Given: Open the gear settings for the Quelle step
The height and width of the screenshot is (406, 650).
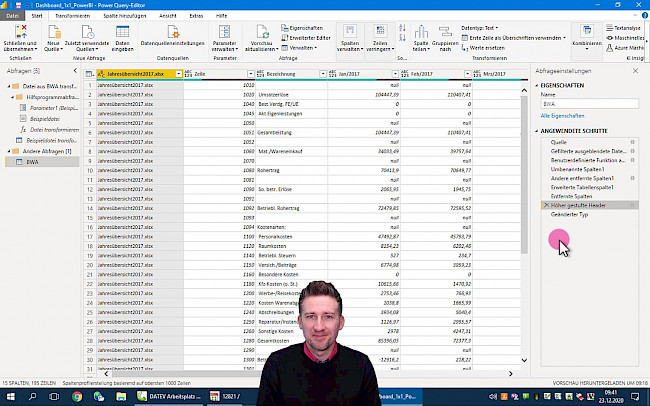Looking at the screenshot, I should coord(632,142).
